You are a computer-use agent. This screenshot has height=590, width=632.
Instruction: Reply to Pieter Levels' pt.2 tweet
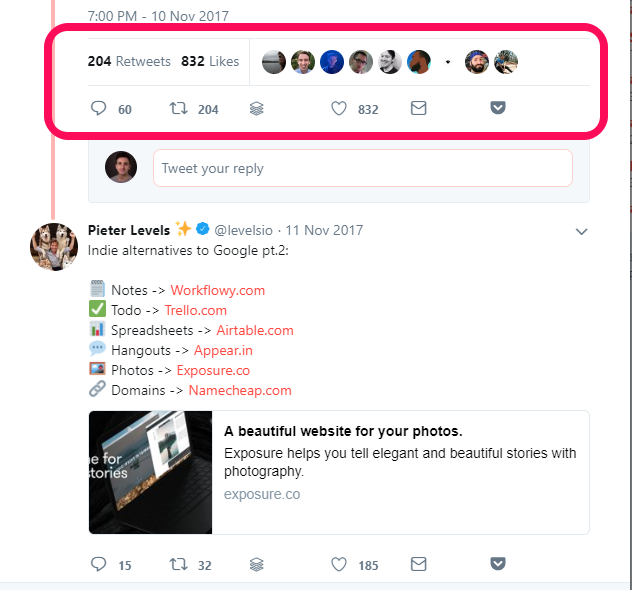coord(98,564)
